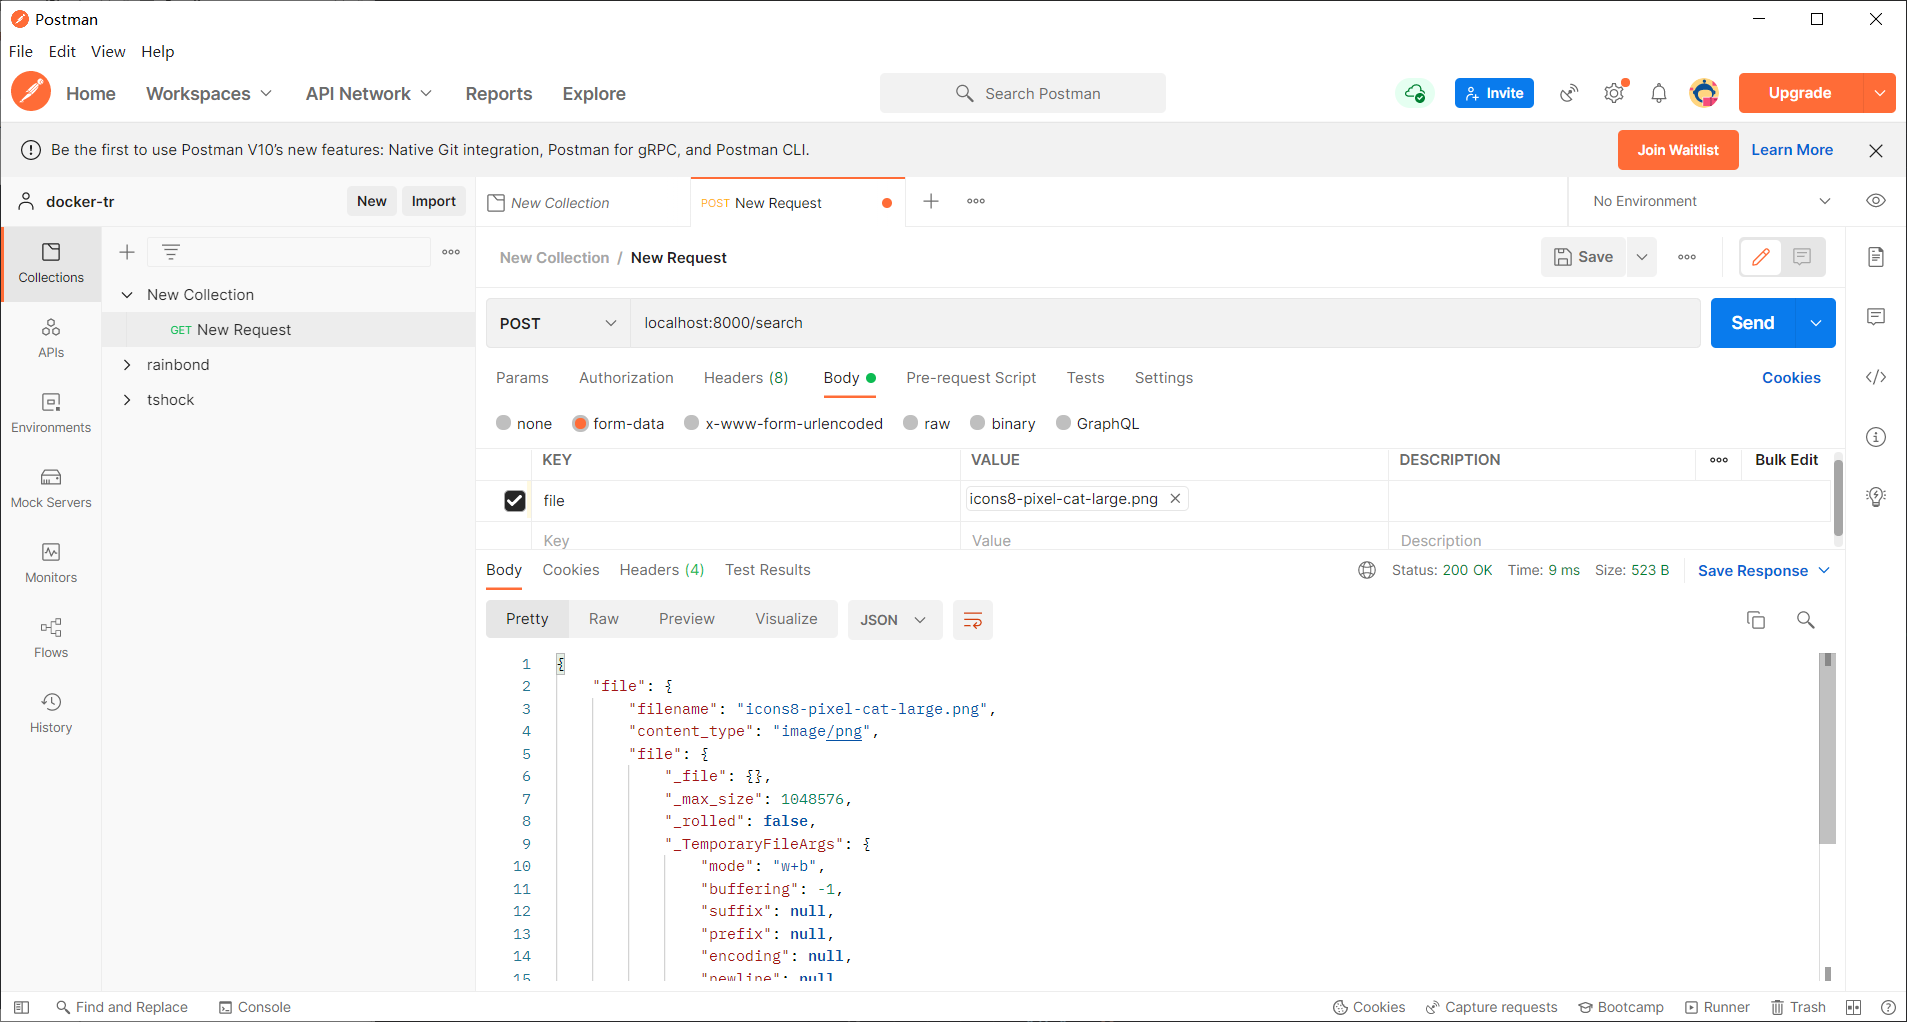Open a new request tab with plus
Viewport: 1907px width, 1022px height.
point(931,201)
